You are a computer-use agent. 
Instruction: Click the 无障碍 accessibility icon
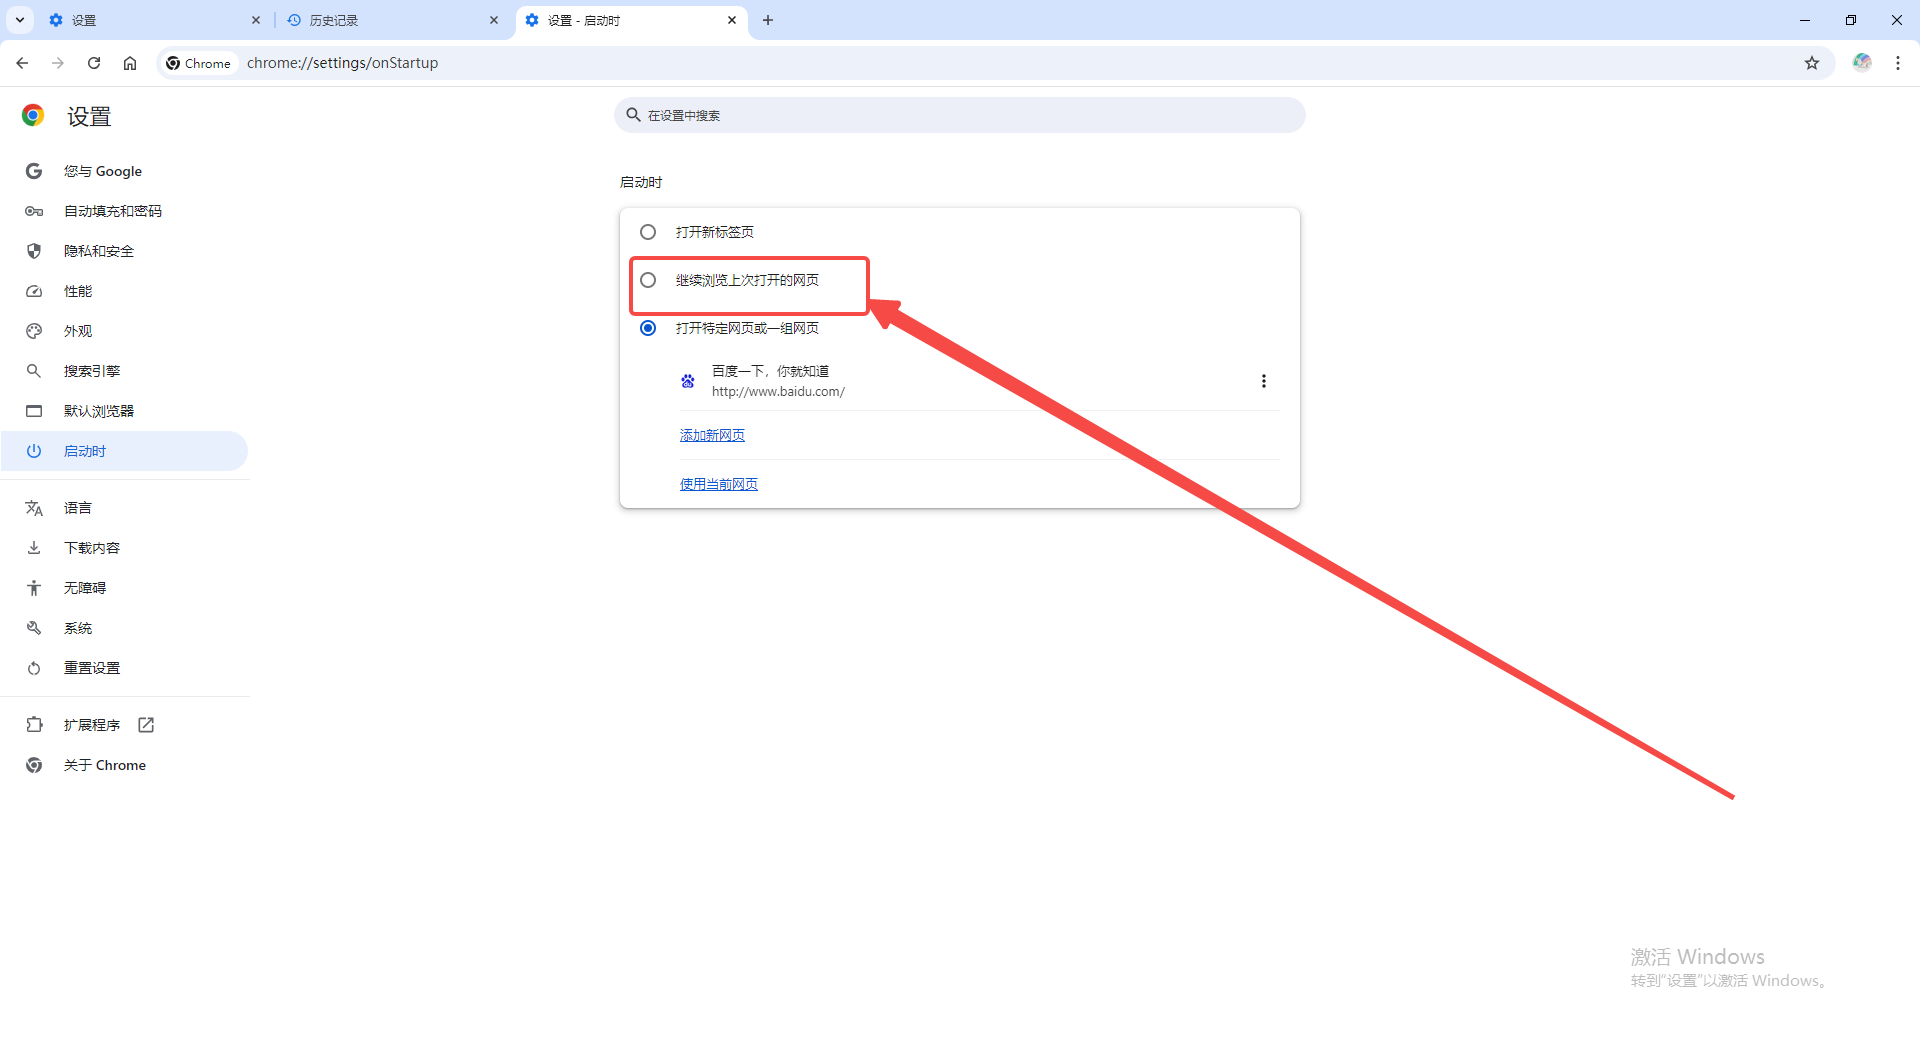(34, 588)
